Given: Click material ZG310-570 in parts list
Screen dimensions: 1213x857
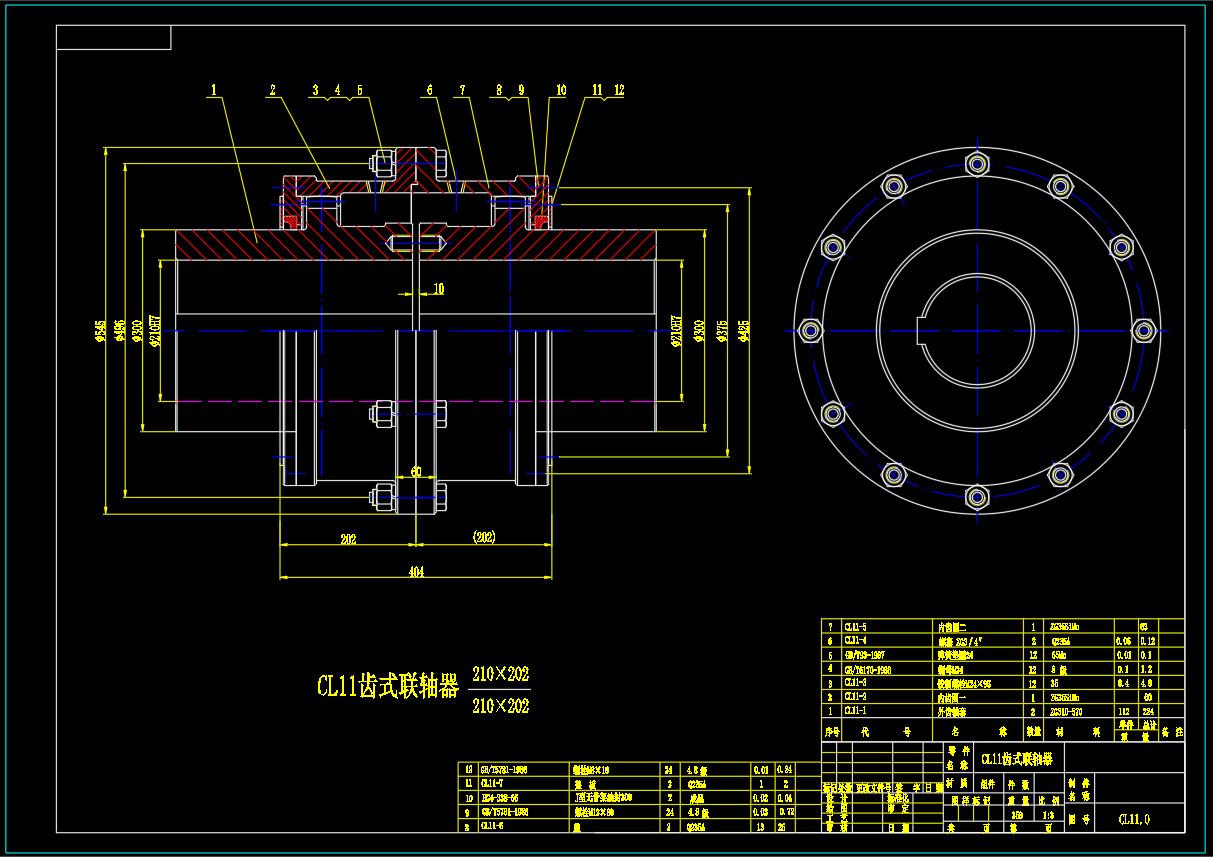Looking at the screenshot, I should pyautogui.click(x=1067, y=710).
